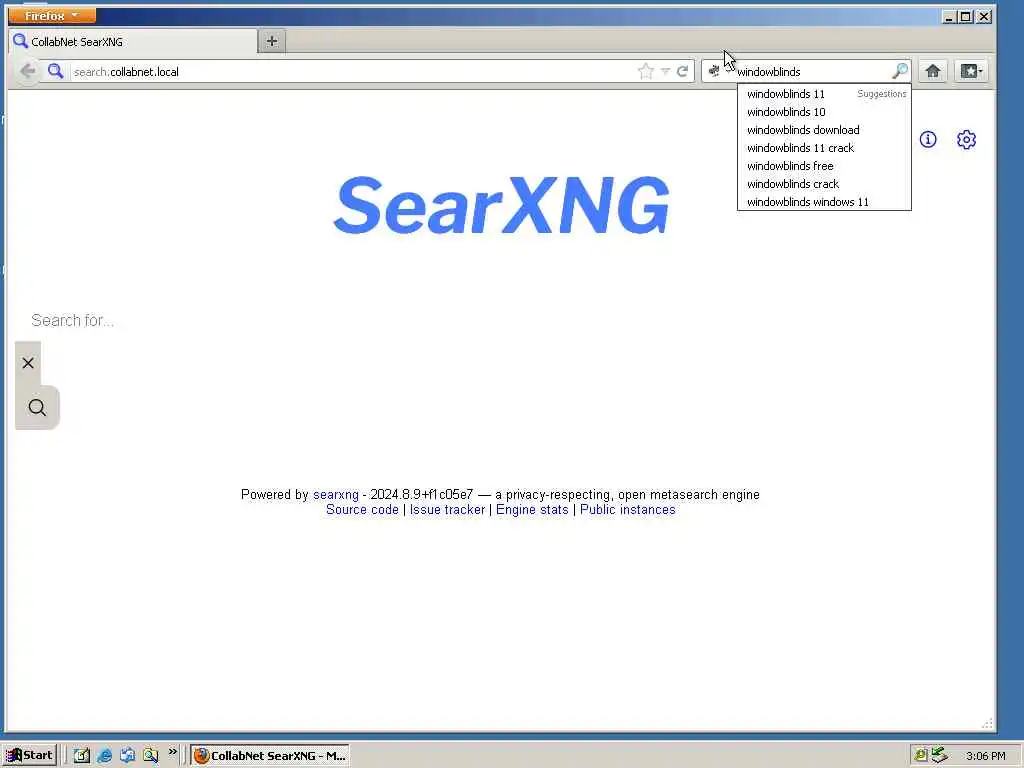Open the Engine stats link

click(x=532, y=509)
